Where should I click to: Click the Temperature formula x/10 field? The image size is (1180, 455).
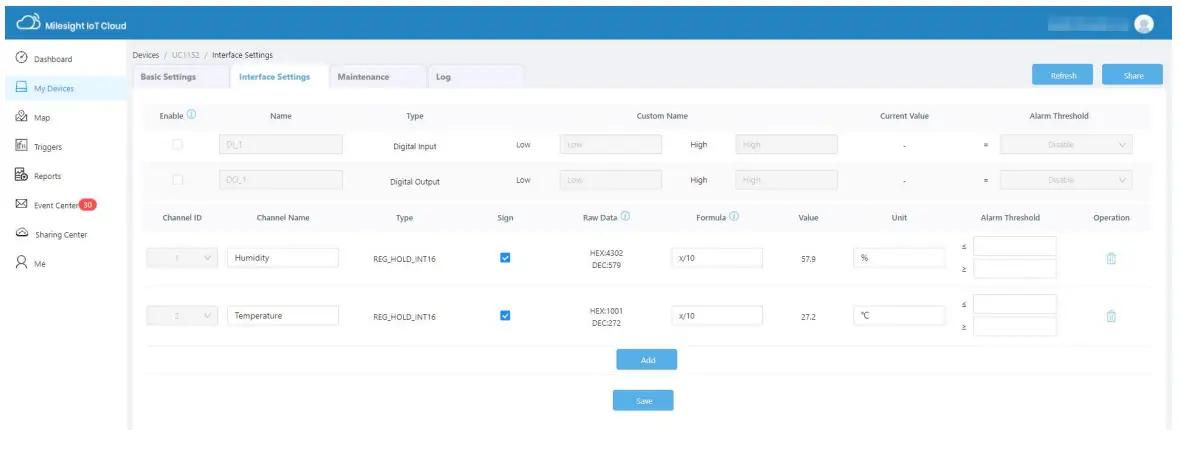pyautogui.click(x=717, y=316)
